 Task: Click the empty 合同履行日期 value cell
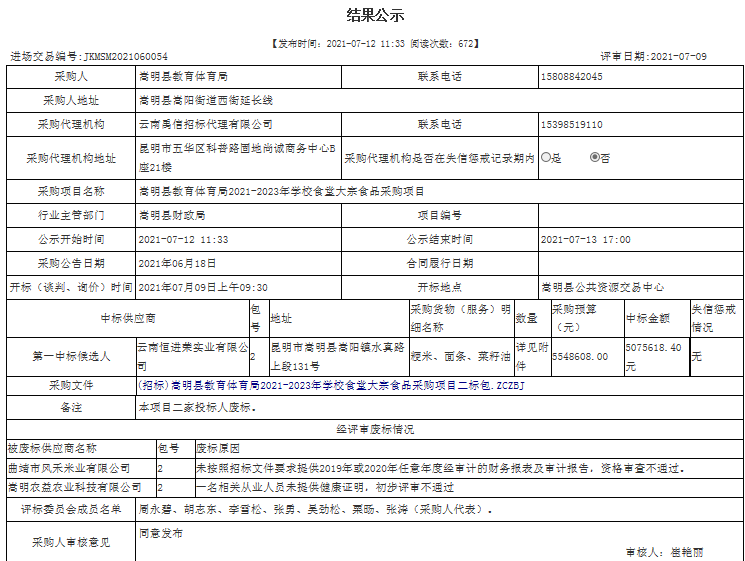[637, 263]
